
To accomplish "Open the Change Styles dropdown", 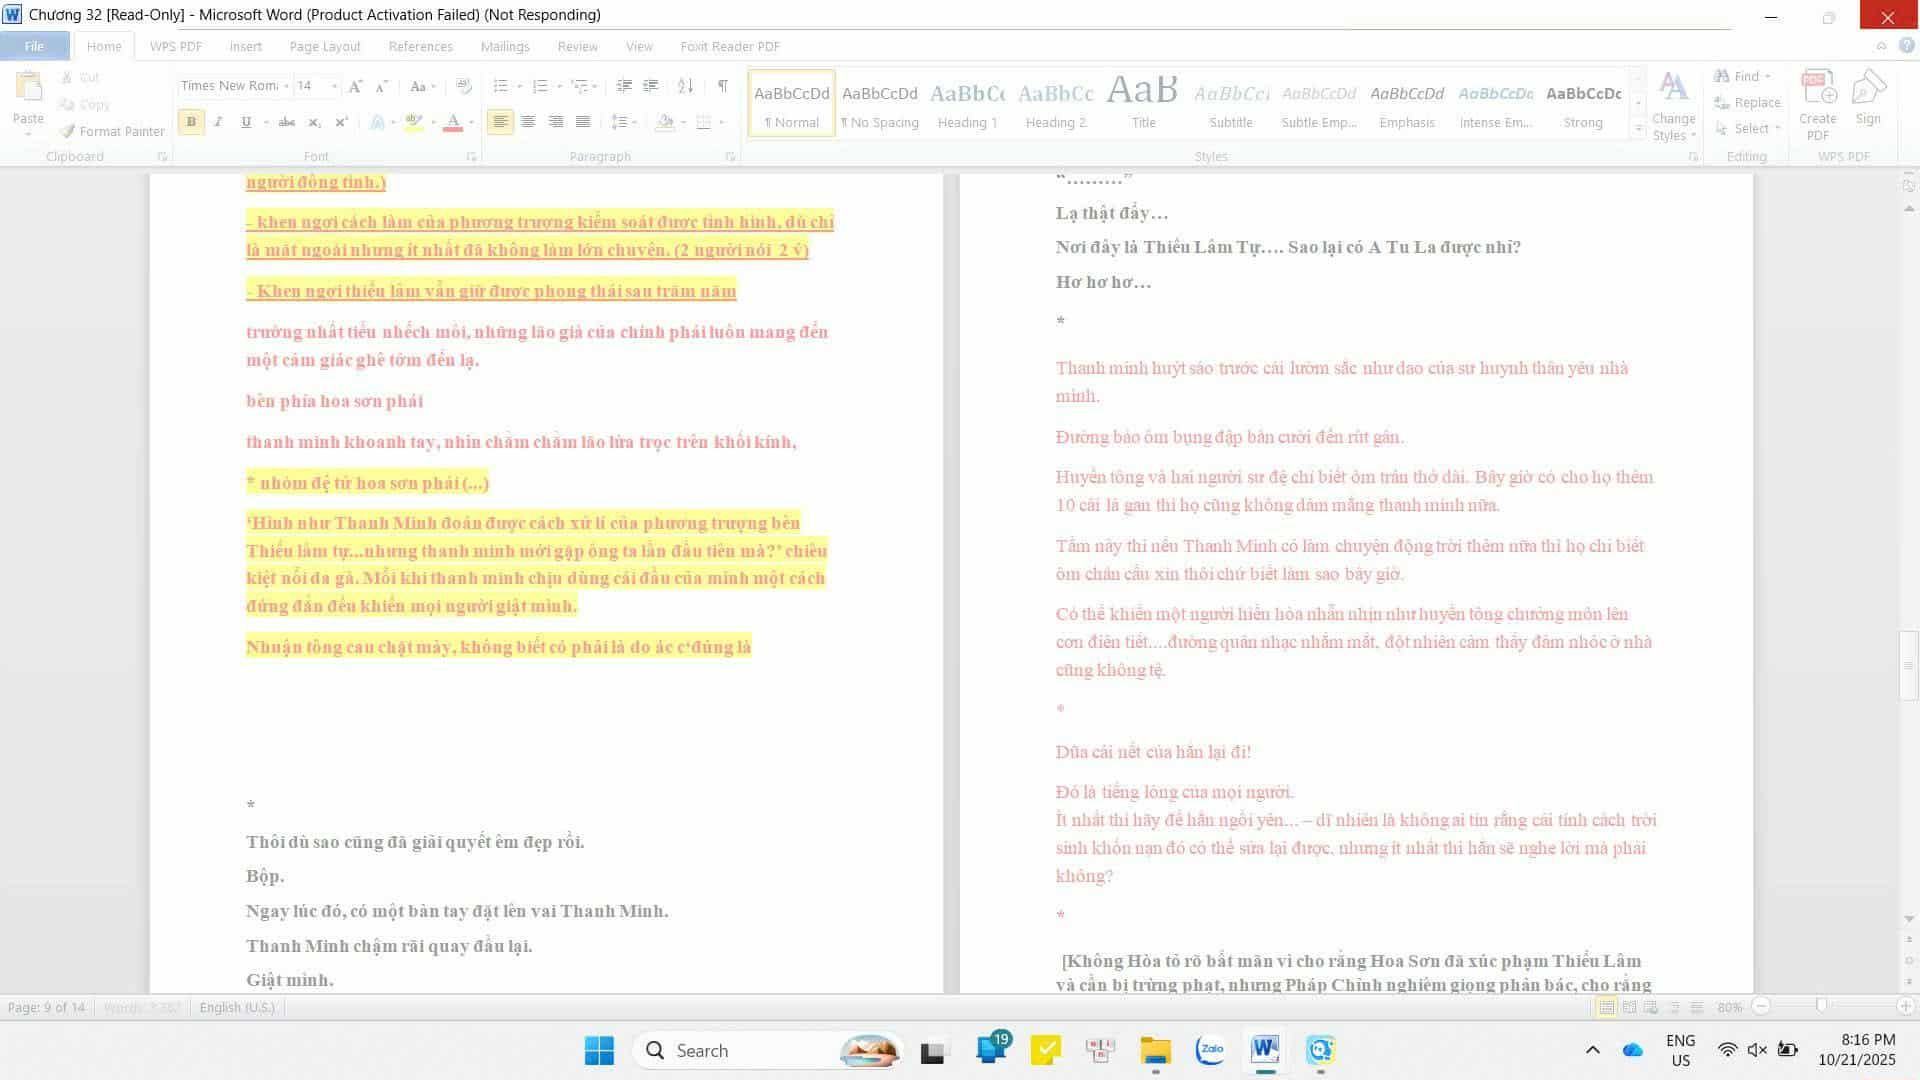I will pos(1673,105).
